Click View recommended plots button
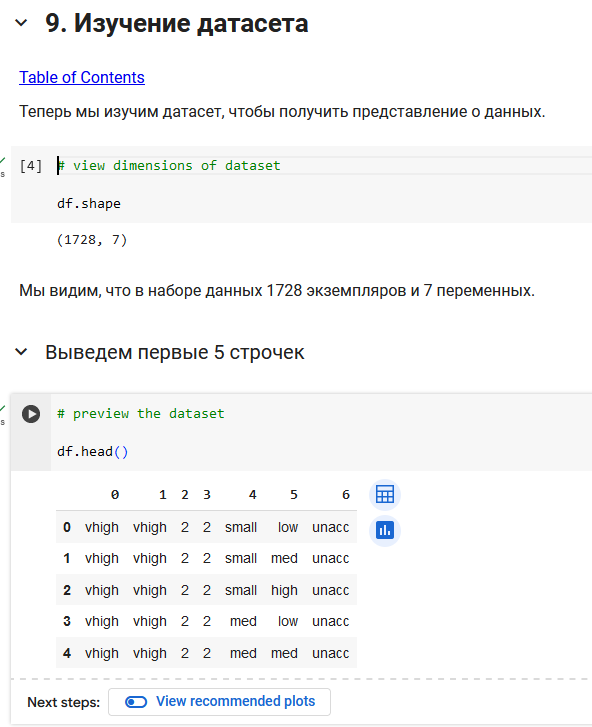Image resolution: width=592 pixels, height=727 pixels. coord(219,702)
